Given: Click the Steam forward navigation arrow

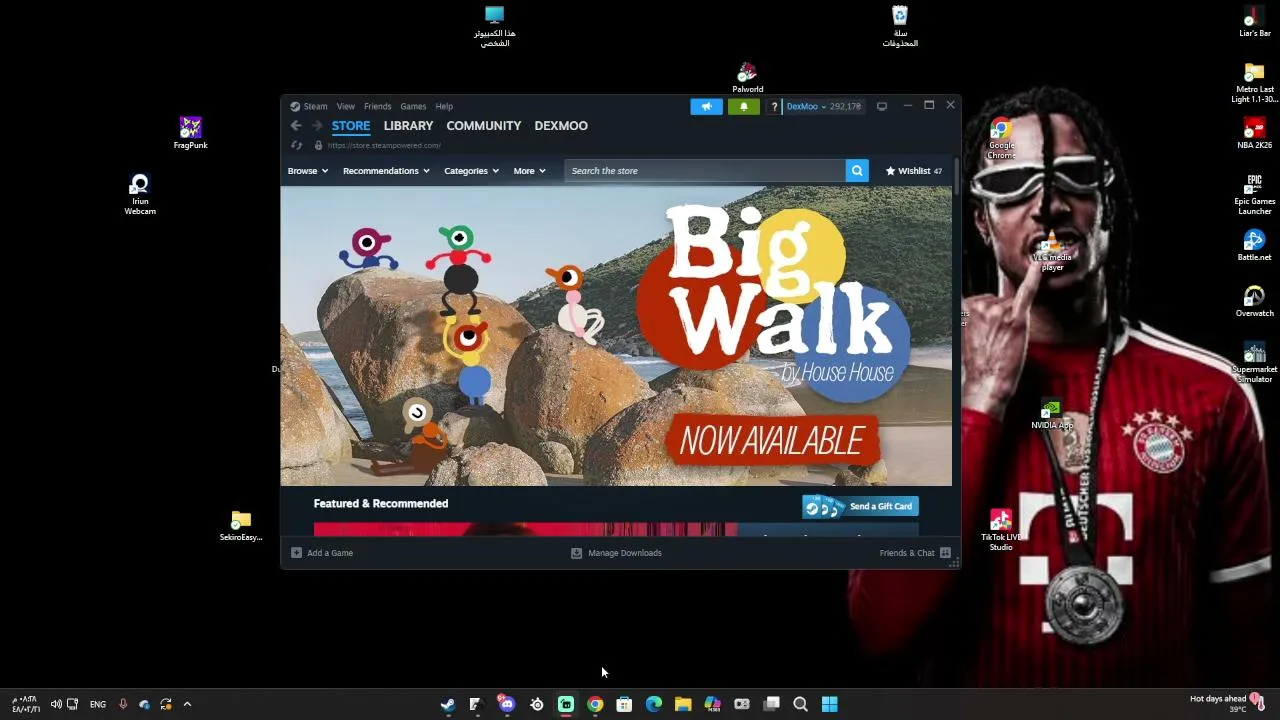Looking at the screenshot, I should pyautogui.click(x=317, y=126).
